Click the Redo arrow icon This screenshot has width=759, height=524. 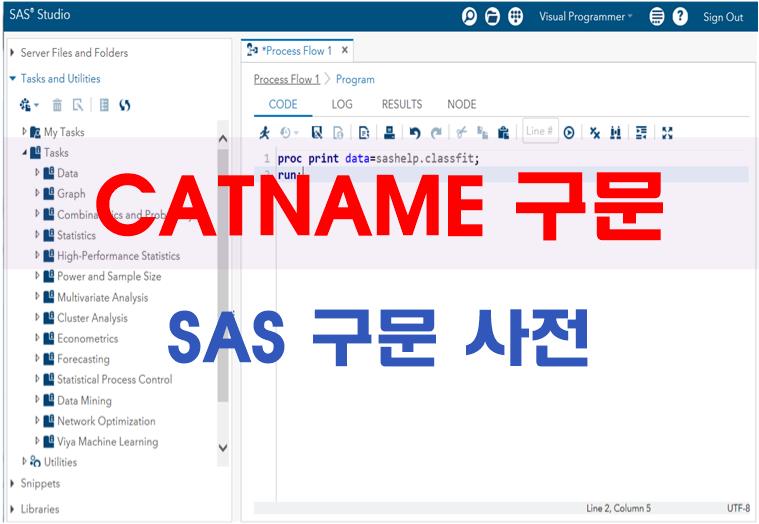(x=436, y=132)
